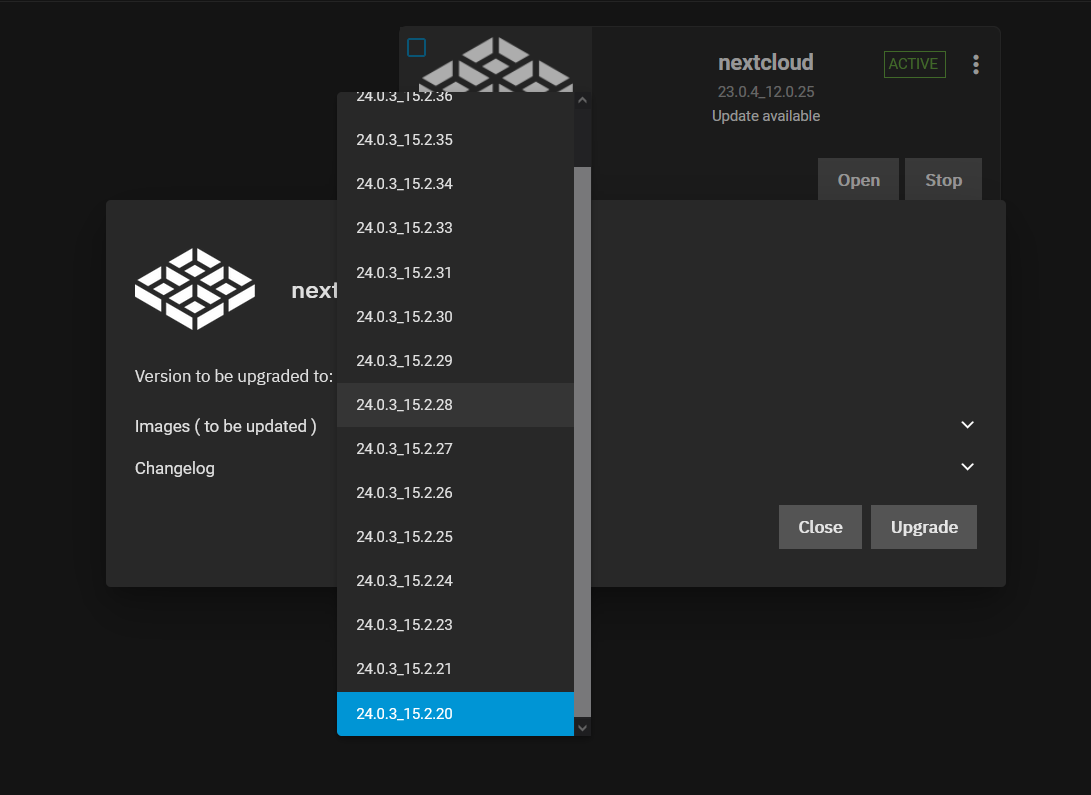Screen dimensions: 1091x795
Task: Click installed version 23.0.4_12.0.25 text
Action: [765, 92]
